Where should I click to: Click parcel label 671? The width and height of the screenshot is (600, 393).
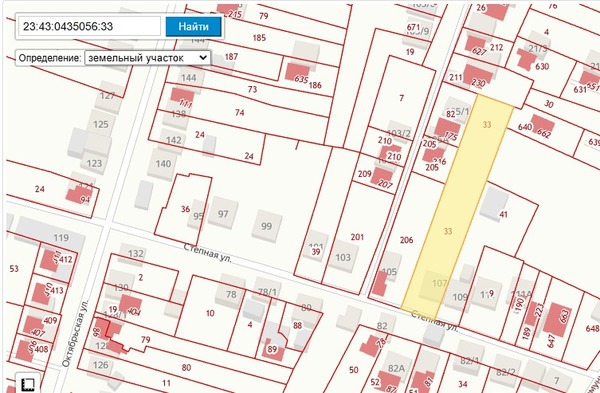point(413,27)
